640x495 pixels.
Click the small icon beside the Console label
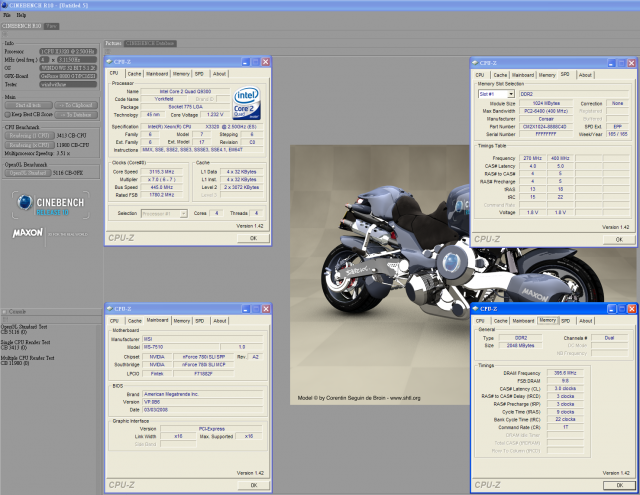[4, 312]
